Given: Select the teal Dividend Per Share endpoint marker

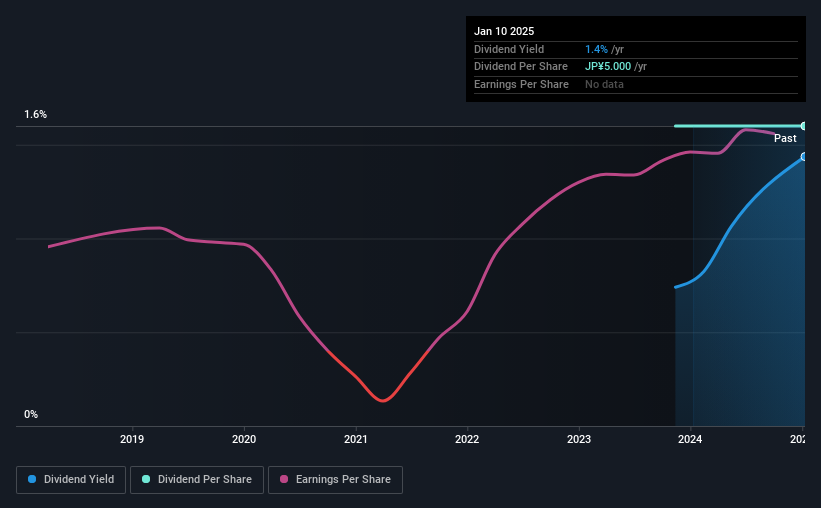Looking at the screenshot, I should (803, 126).
